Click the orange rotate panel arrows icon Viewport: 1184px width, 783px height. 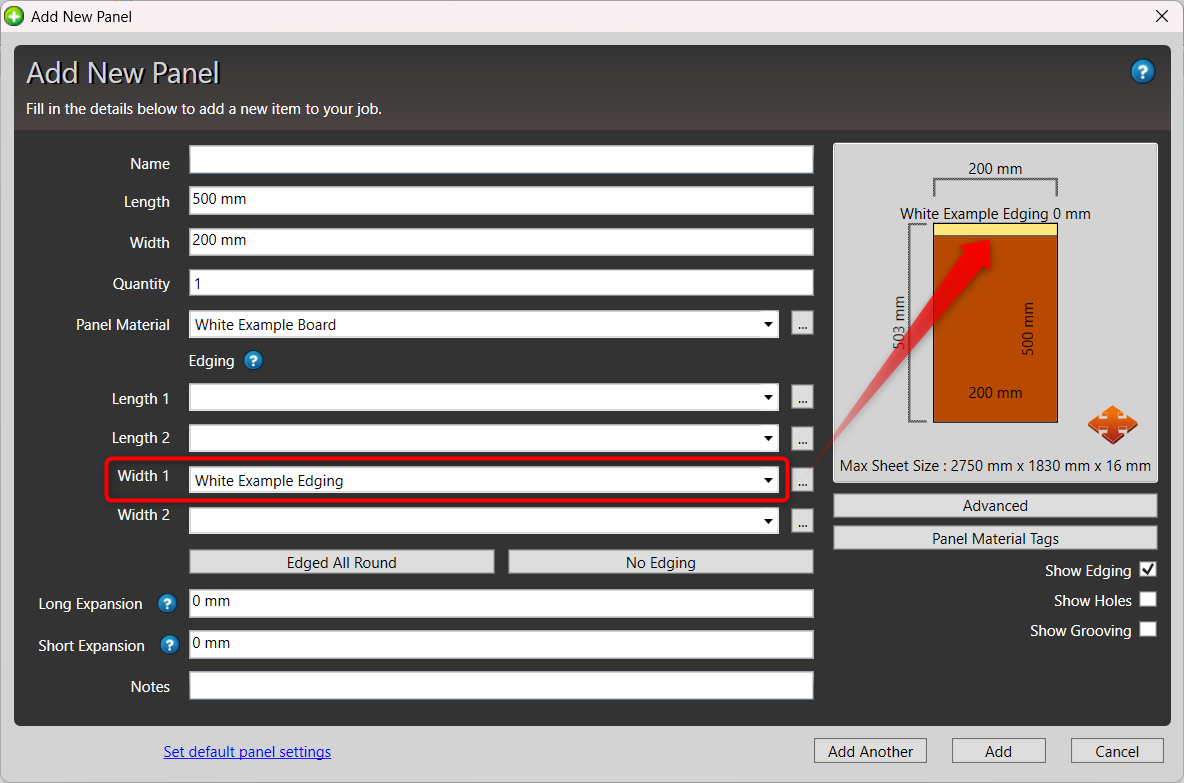pos(1112,424)
